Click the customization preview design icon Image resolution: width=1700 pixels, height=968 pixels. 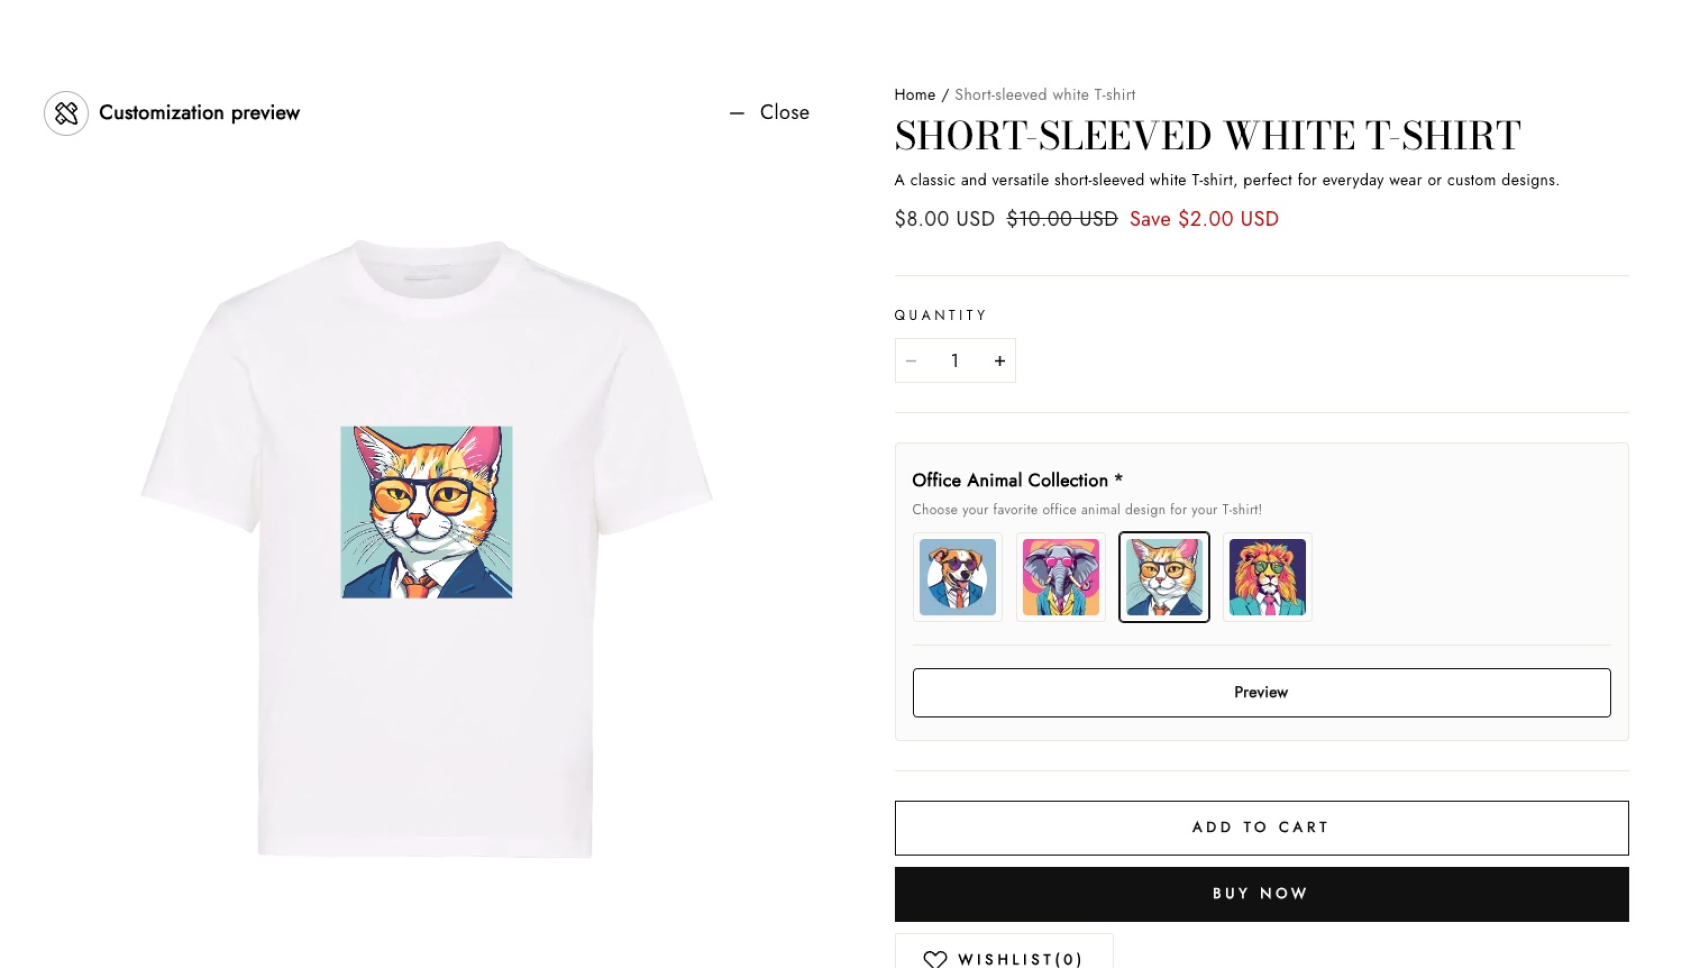point(66,114)
